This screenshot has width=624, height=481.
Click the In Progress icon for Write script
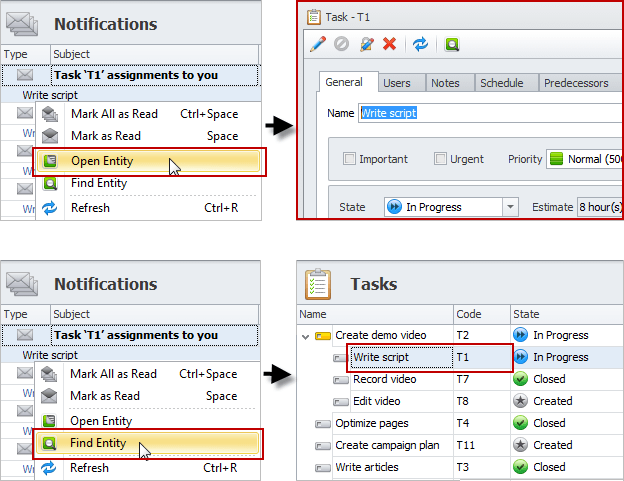(x=520, y=357)
